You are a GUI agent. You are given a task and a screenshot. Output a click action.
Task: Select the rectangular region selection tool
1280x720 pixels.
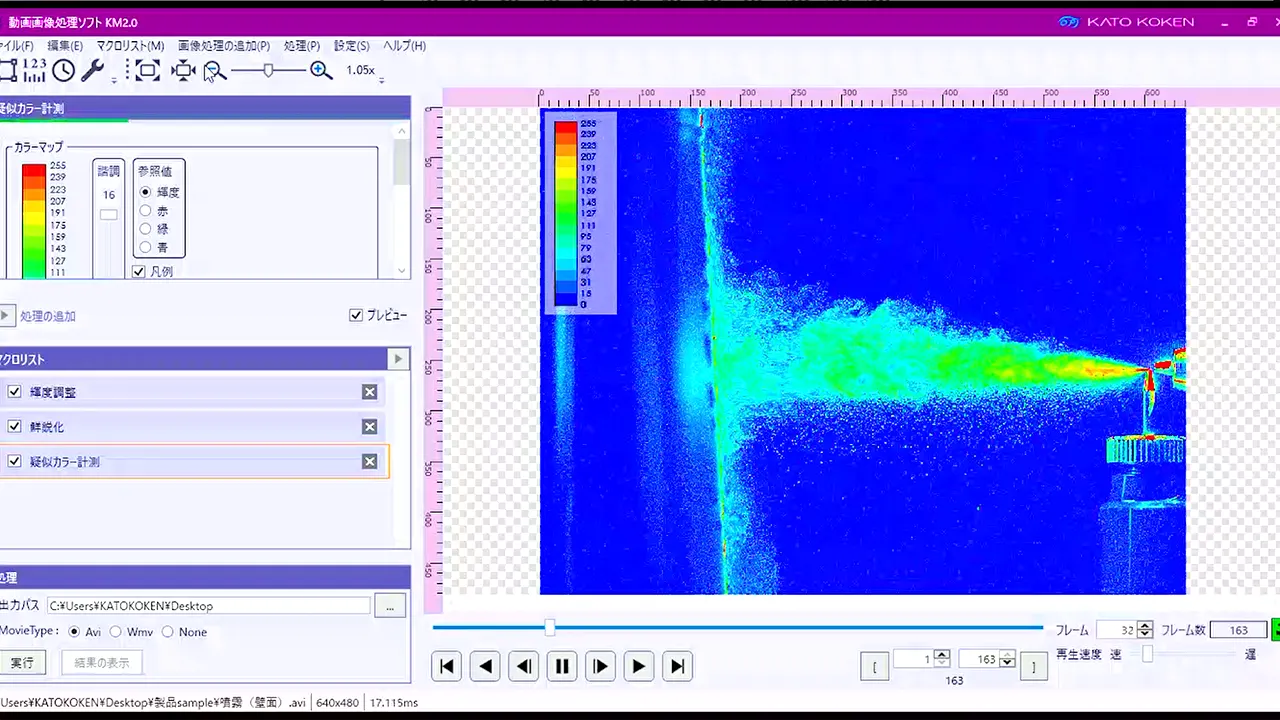8,70
